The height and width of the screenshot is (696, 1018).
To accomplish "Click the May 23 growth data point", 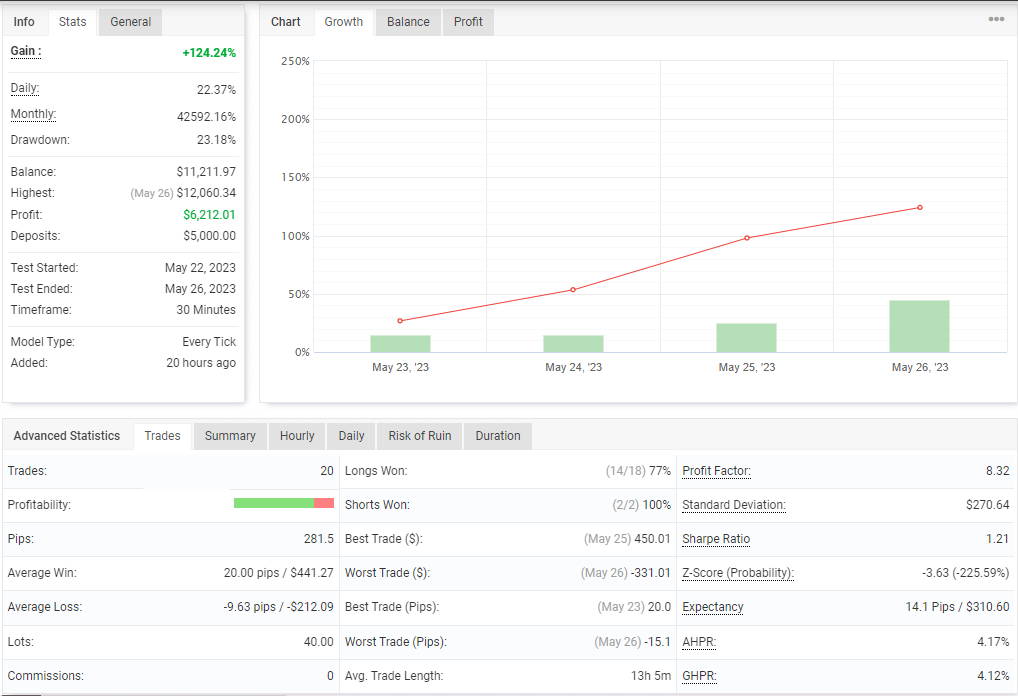I will (400, 321).
